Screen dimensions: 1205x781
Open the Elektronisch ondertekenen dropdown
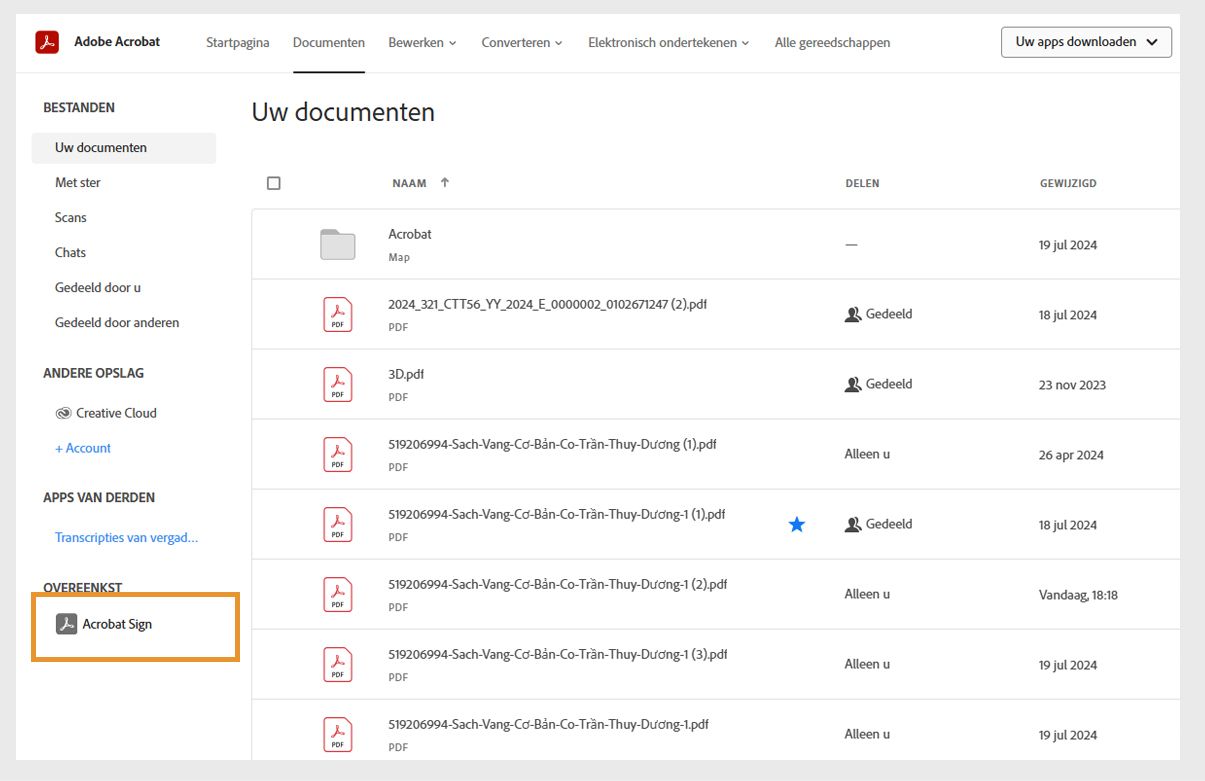click(x=668, y=43)
